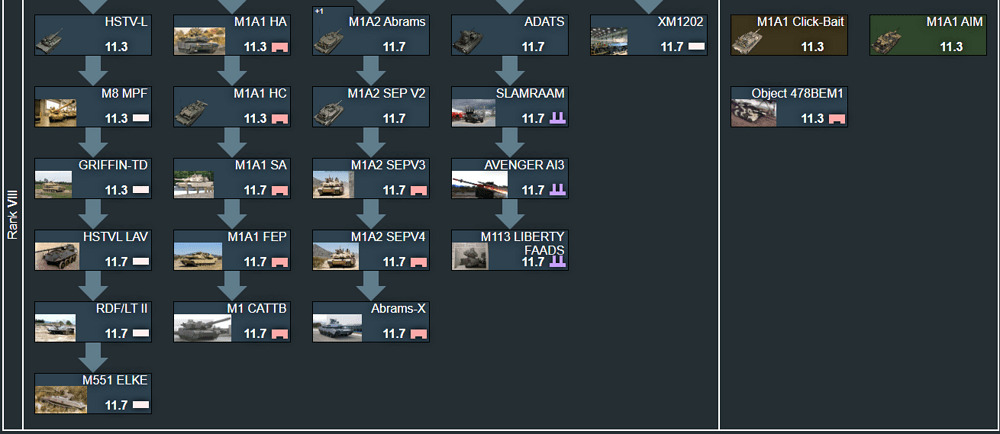Choose the M1A2 SEP V2 card
The height and width of the screenshot is (434, 1000).
point(371,106)
